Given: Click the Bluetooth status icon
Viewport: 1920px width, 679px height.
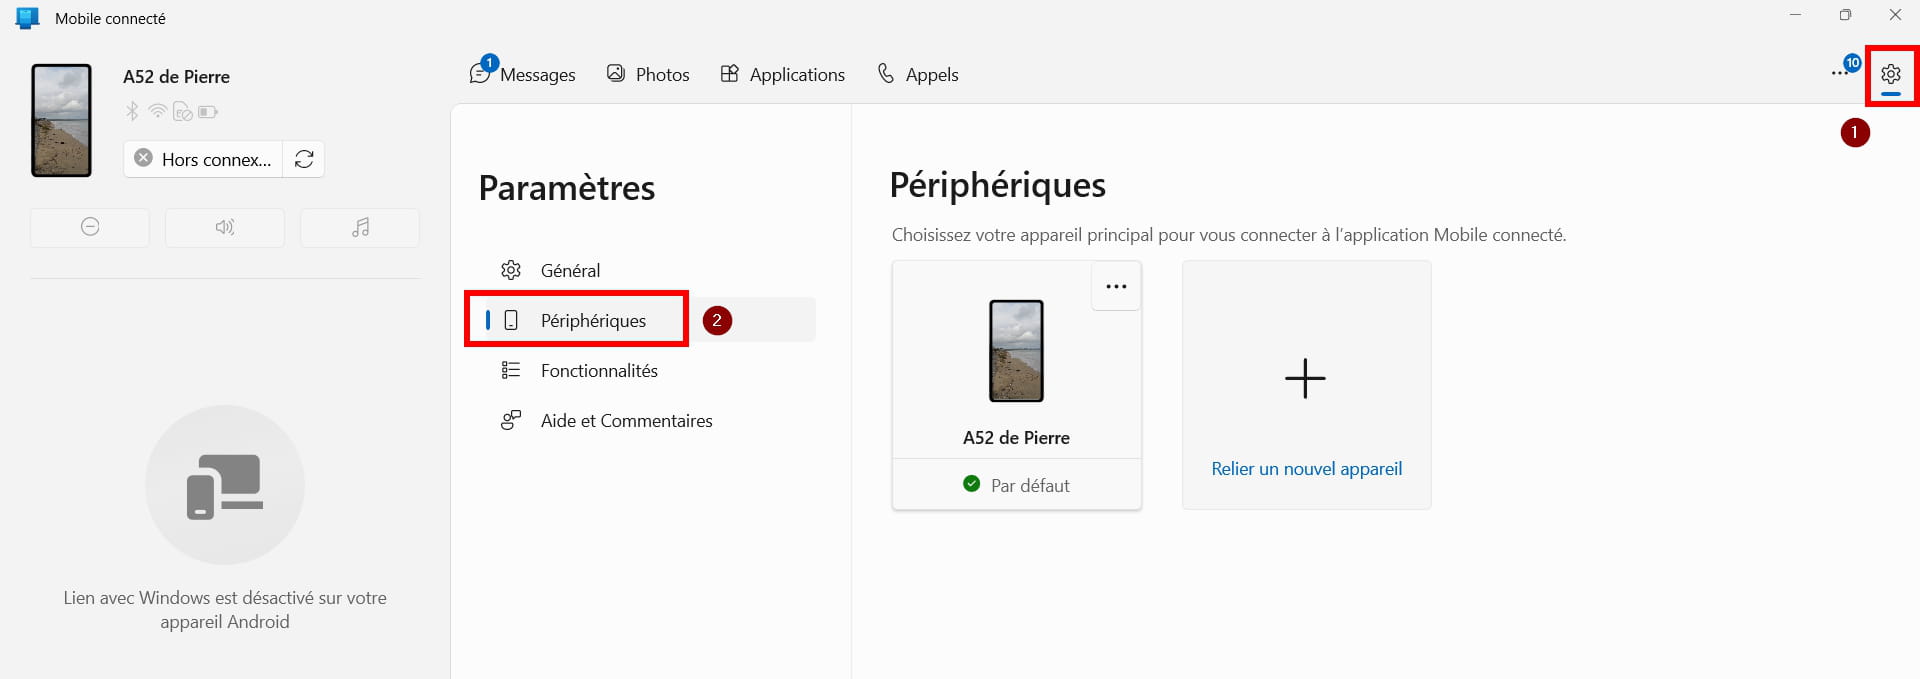Looking at the screenshot, I should tap(132, 111).
